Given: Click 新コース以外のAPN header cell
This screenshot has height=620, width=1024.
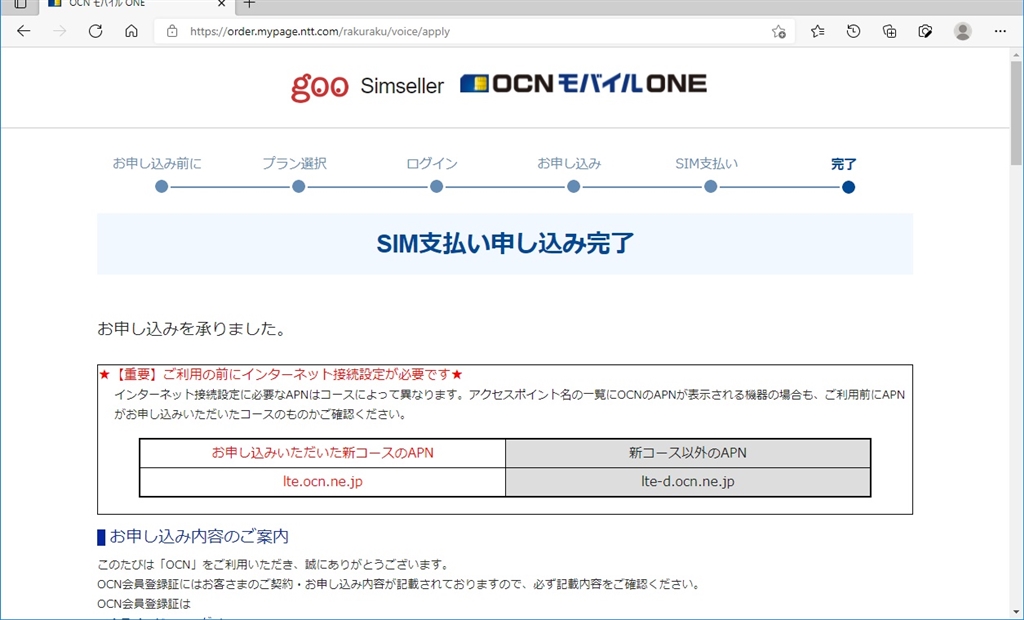Looking at the screenshot, I should (x=688, y=453).
